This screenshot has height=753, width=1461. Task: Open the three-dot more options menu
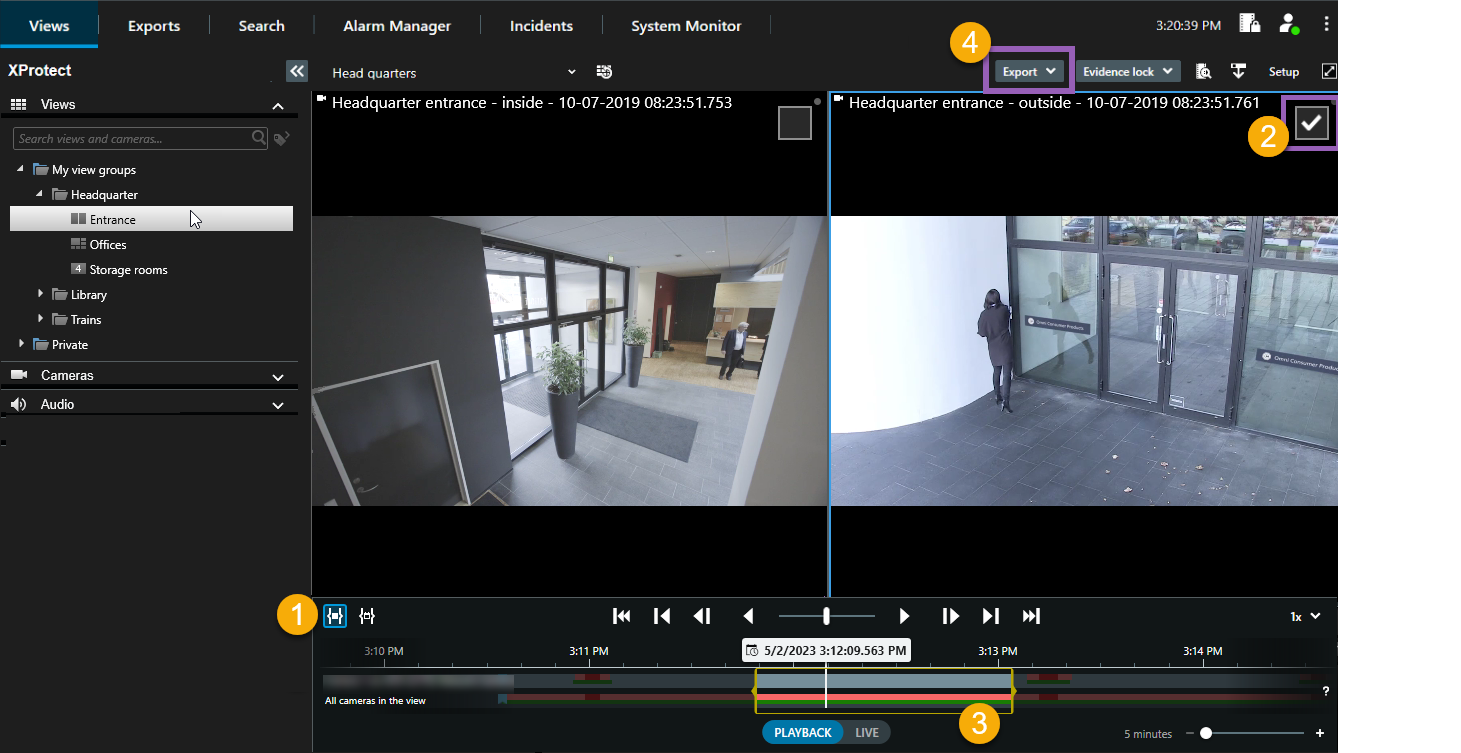(1327, 24)
